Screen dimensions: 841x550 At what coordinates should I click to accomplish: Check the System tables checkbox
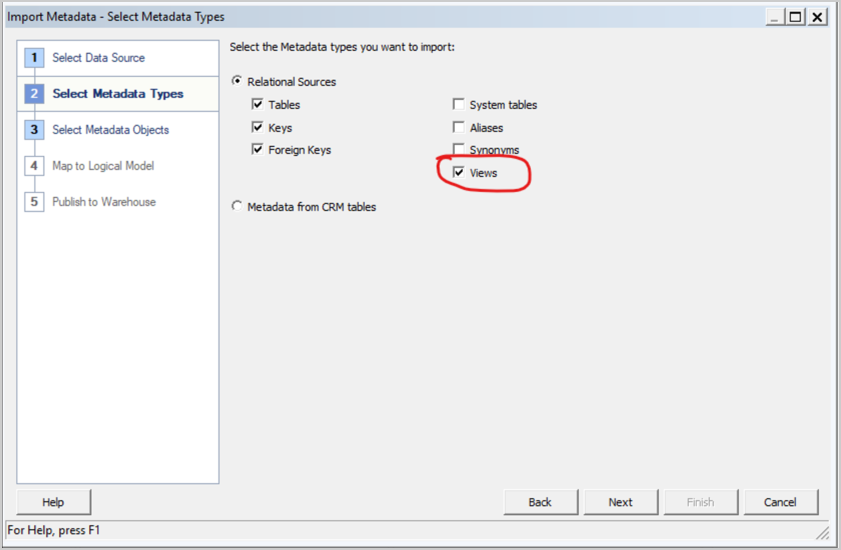[x=459, y=105]
